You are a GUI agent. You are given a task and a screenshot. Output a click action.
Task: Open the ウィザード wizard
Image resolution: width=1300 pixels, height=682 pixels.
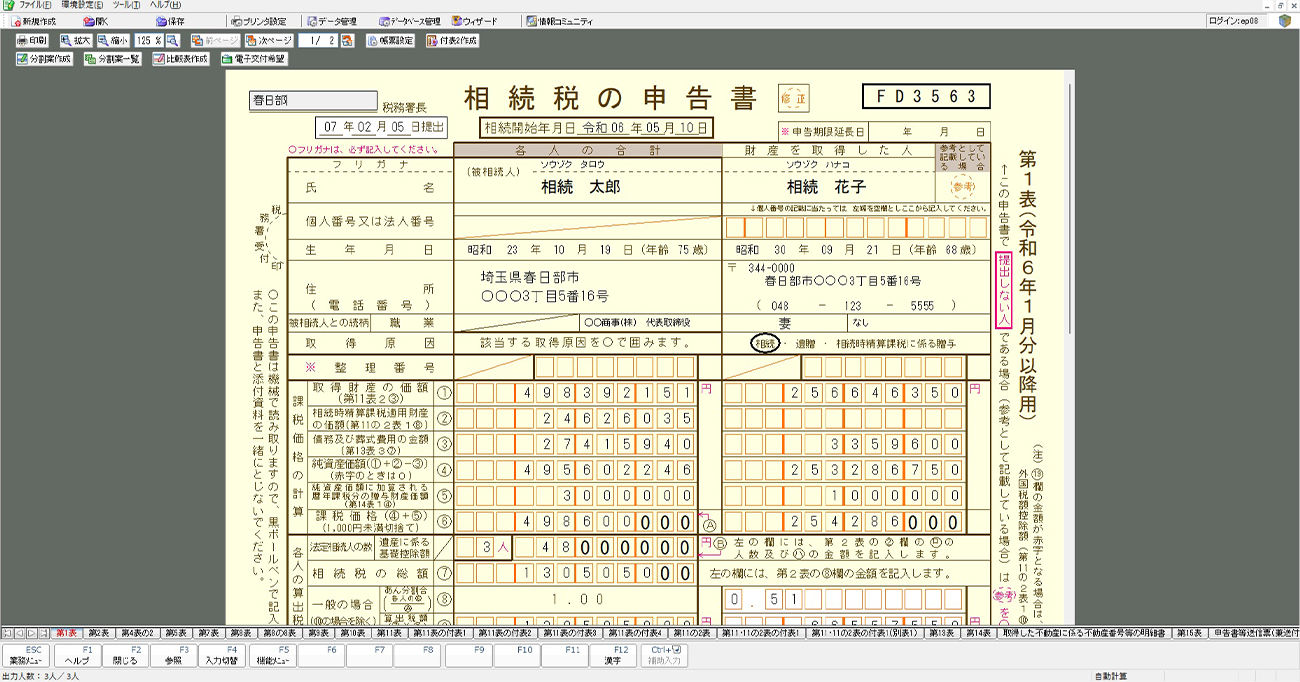pos(474,21)
